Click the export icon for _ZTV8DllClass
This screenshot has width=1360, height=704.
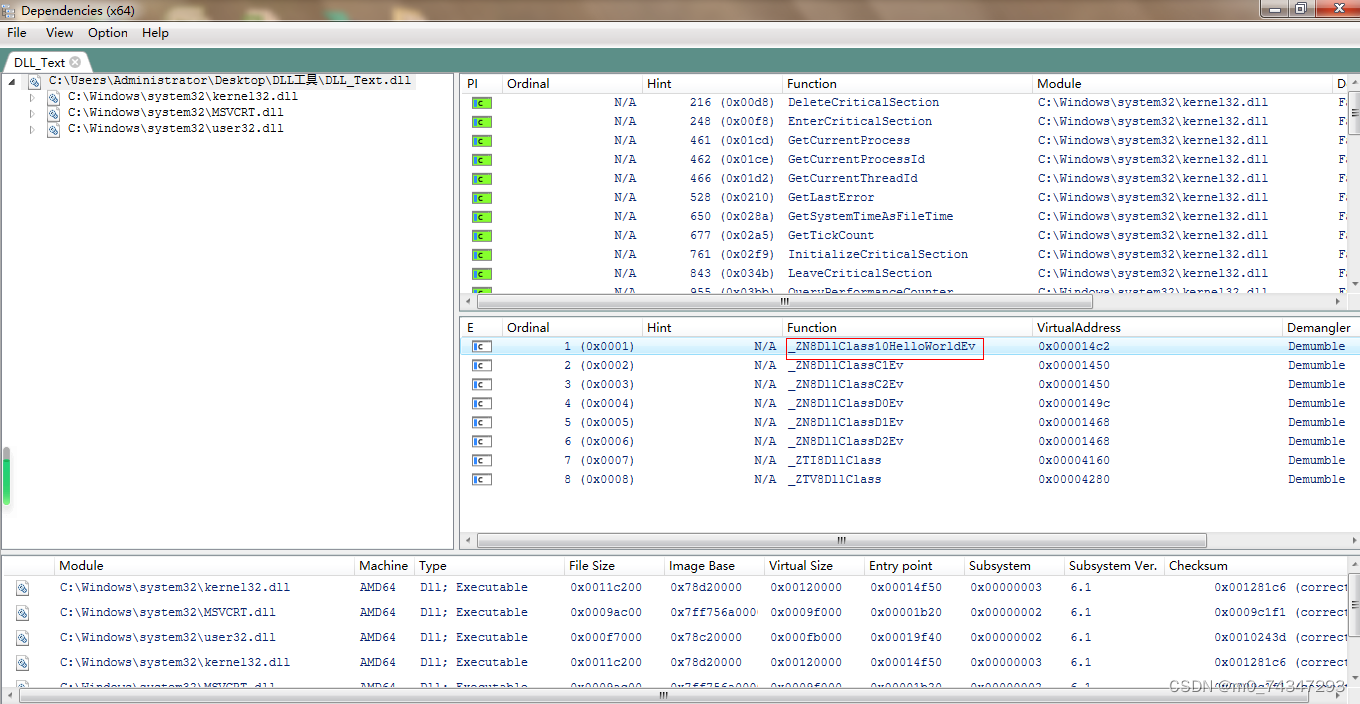tap(482, 480)
